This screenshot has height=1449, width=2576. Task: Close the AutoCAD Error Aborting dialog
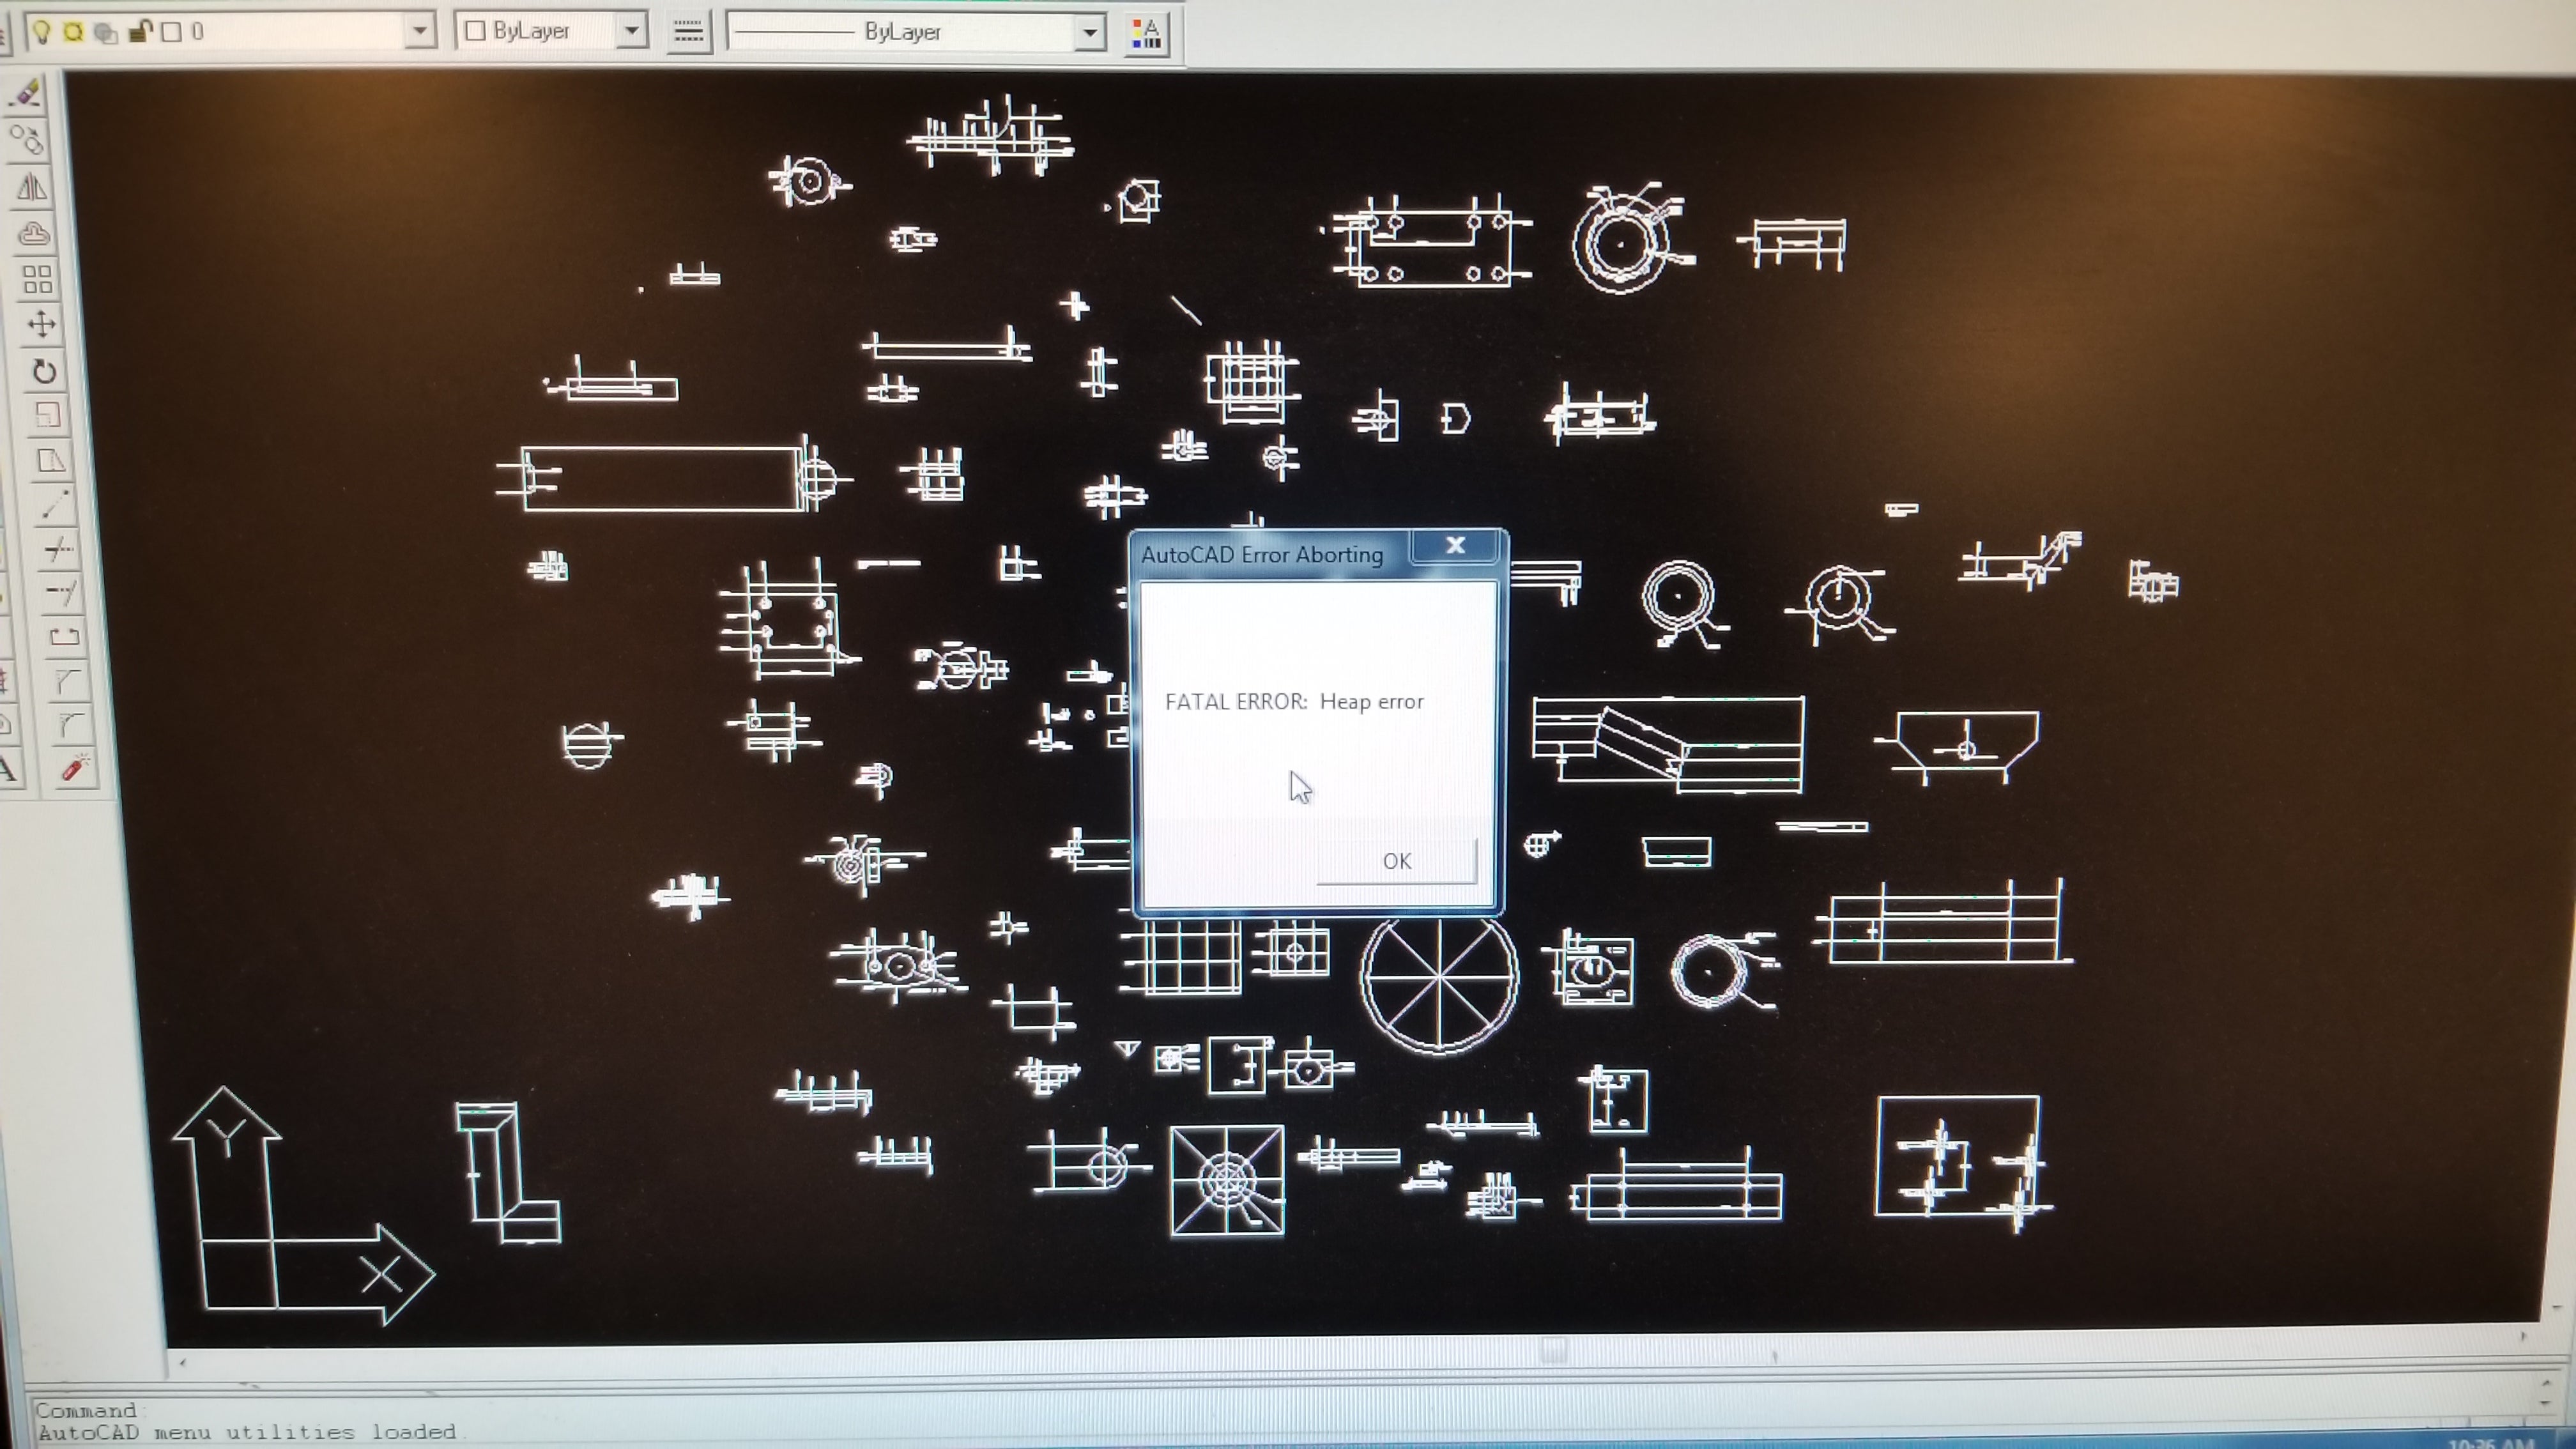(1455, 545)
